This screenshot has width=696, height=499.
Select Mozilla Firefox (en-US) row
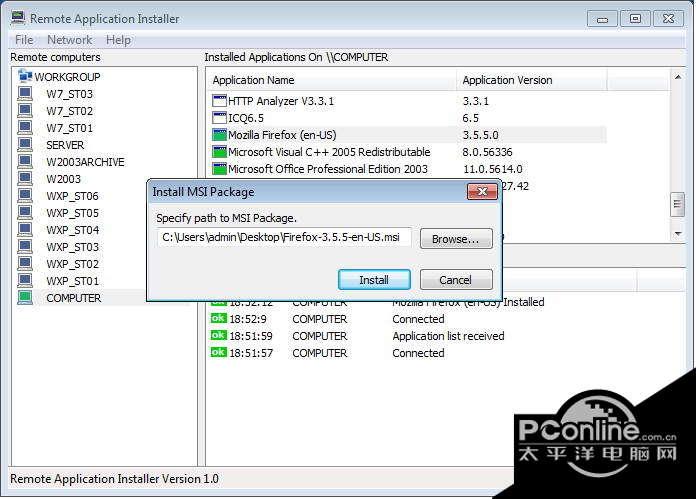coord(407,135)
